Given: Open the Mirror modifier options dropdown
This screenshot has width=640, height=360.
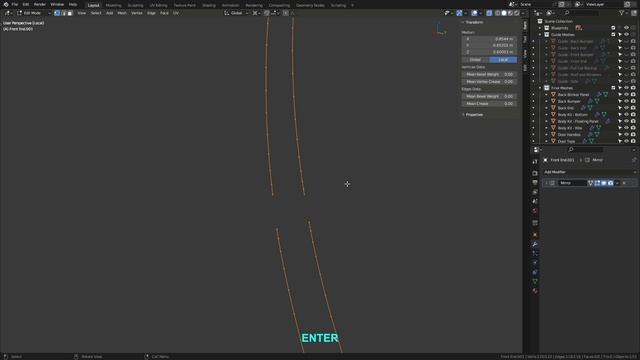Looking at the screenshot, I should 617,183.
